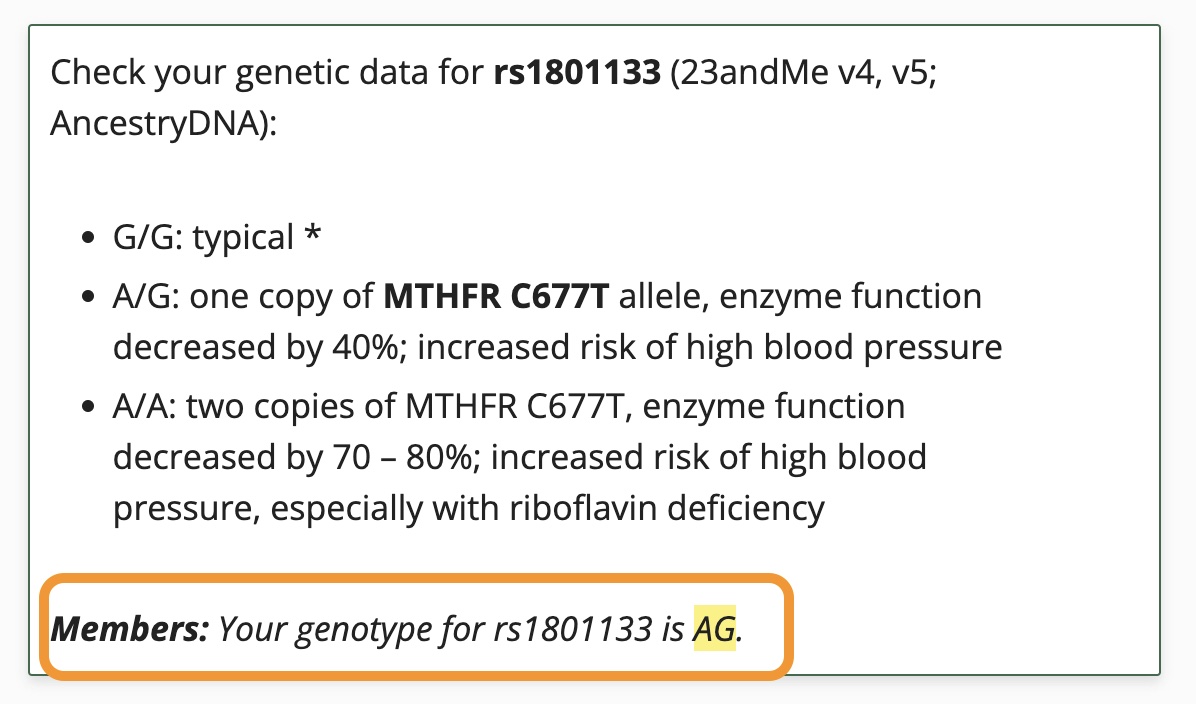
Task: Click the bullet dot beside A/A
Action: tap(88, 407)
